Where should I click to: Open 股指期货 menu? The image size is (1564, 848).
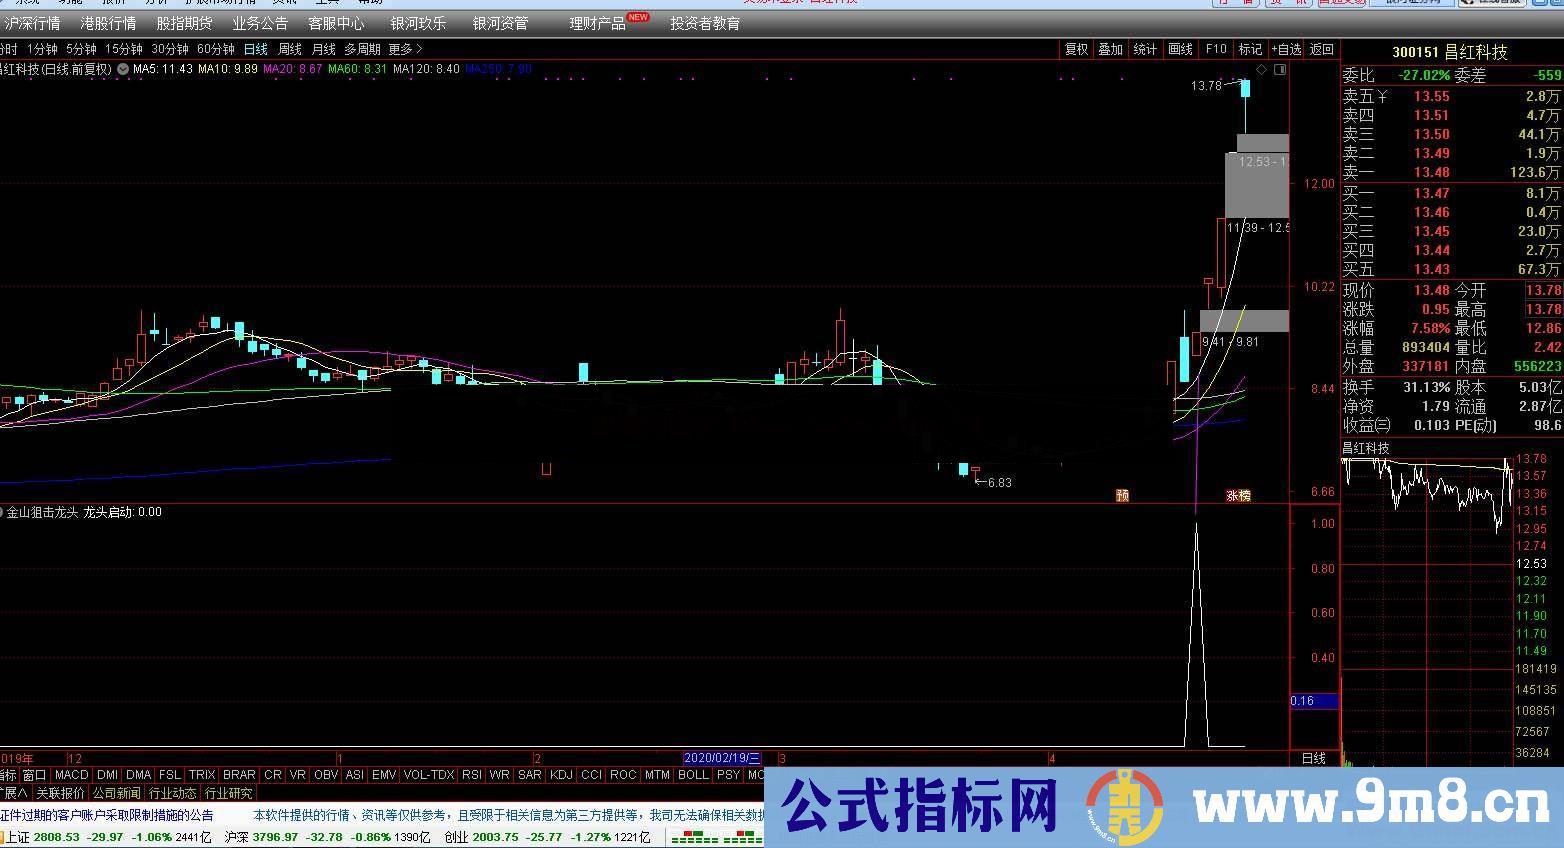click(184, 23)
